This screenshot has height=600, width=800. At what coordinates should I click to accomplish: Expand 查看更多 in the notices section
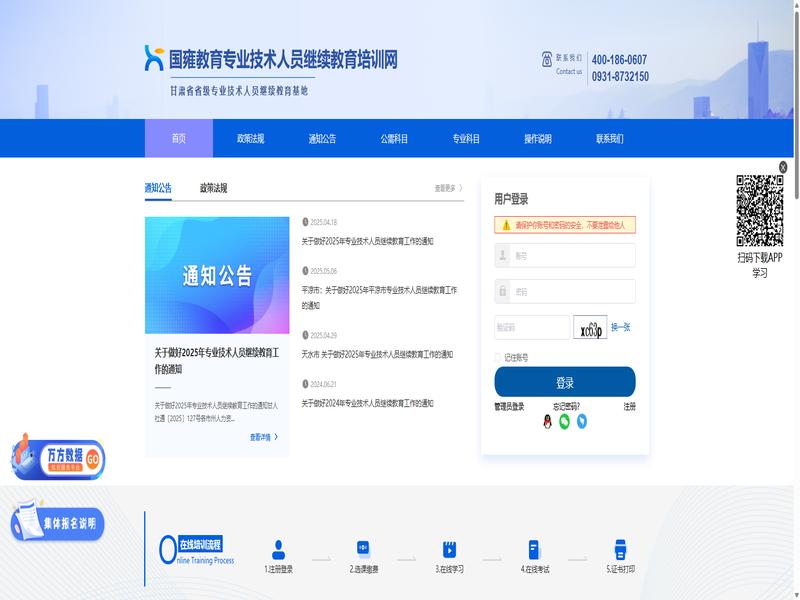(x=448, y=188)
